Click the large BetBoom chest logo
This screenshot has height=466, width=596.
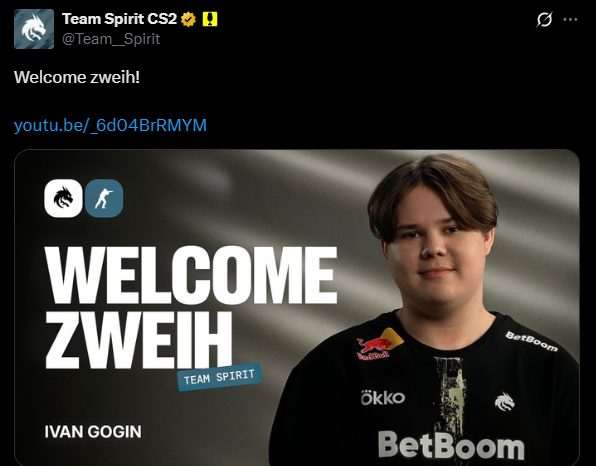tap(451, 445)
